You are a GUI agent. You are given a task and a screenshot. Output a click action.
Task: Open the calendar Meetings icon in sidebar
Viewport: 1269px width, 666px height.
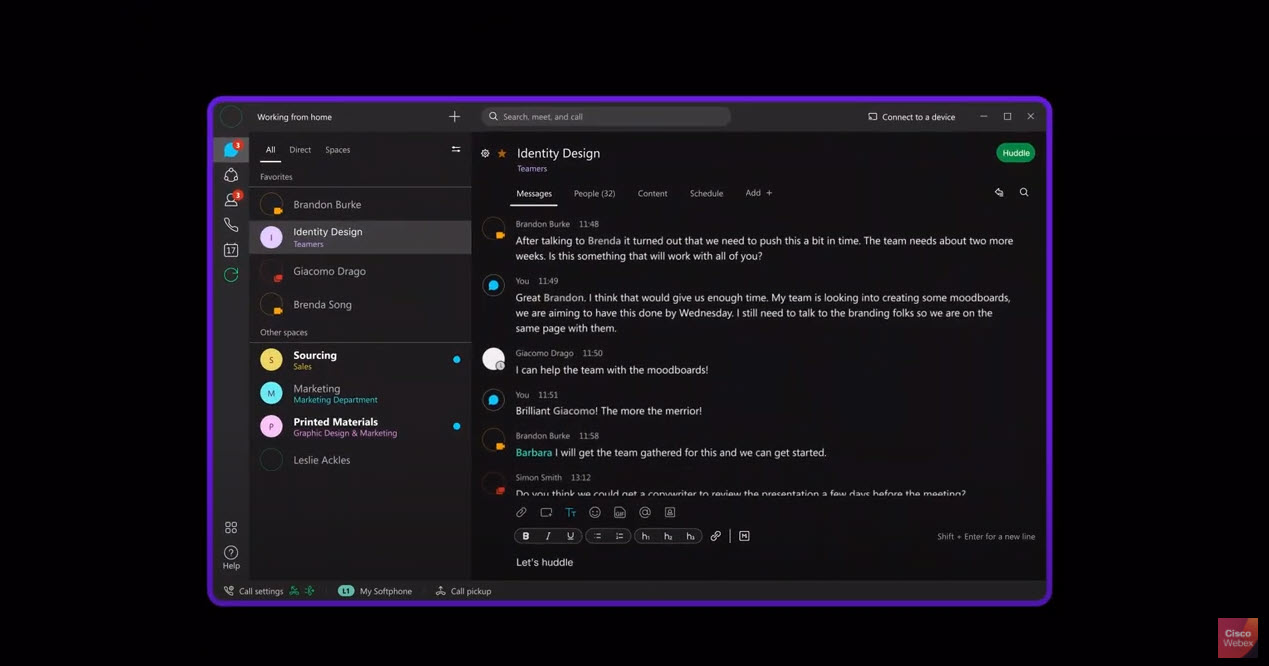coord(231,250)
